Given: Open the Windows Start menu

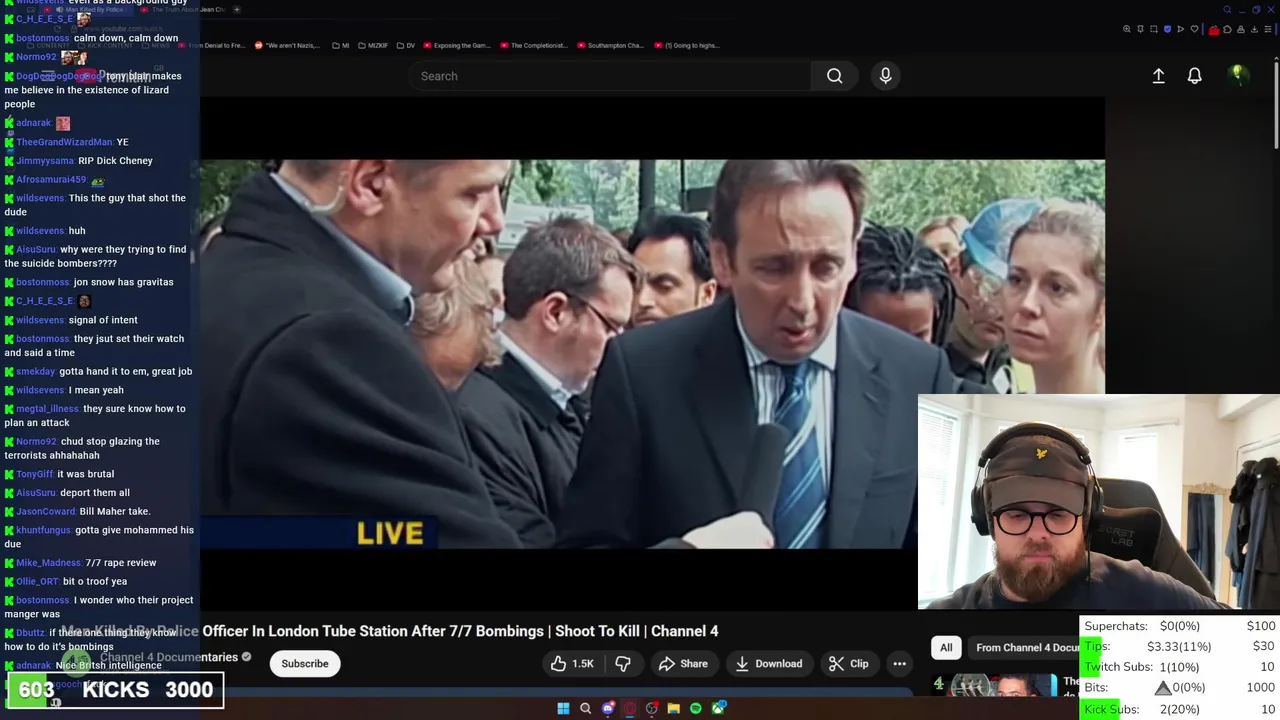Looking at the screenshot, I should coord(563,708).
